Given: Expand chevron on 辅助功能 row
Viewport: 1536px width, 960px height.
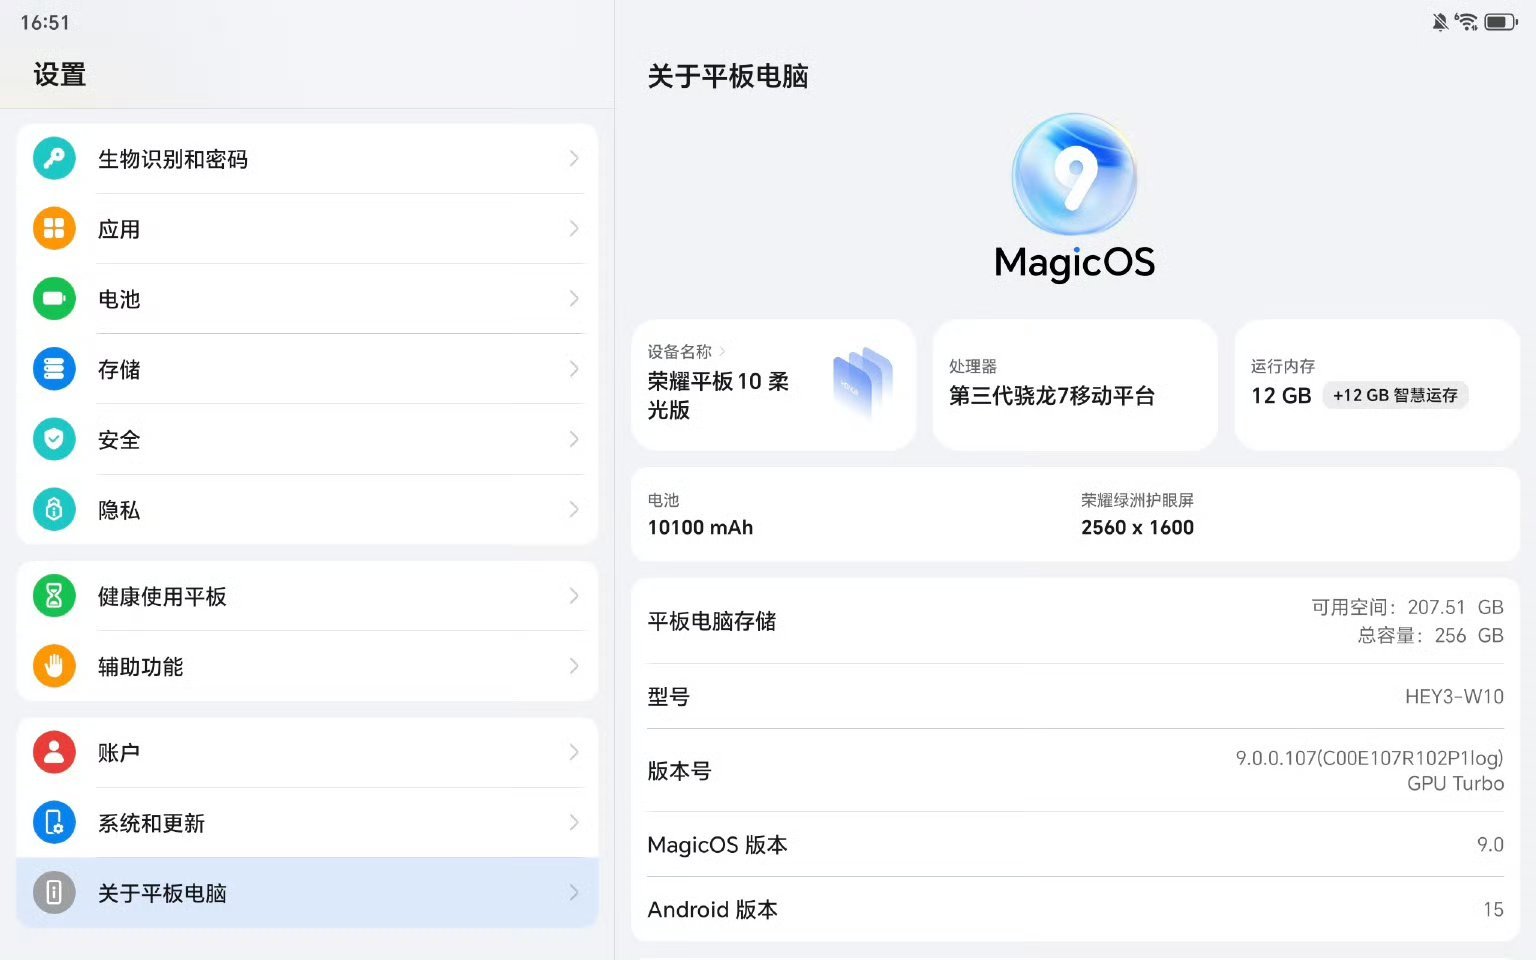Looking at the screenshot, I should coord(574,666).
